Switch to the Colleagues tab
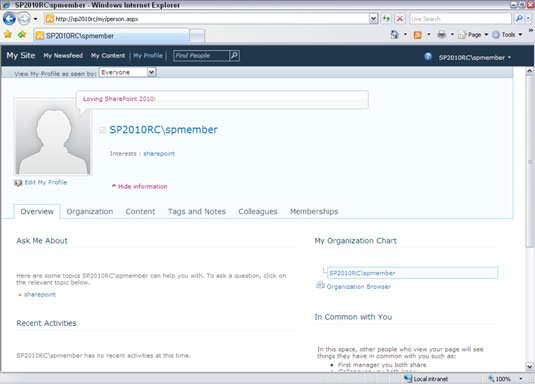The image size is (535, 384). 258,212
